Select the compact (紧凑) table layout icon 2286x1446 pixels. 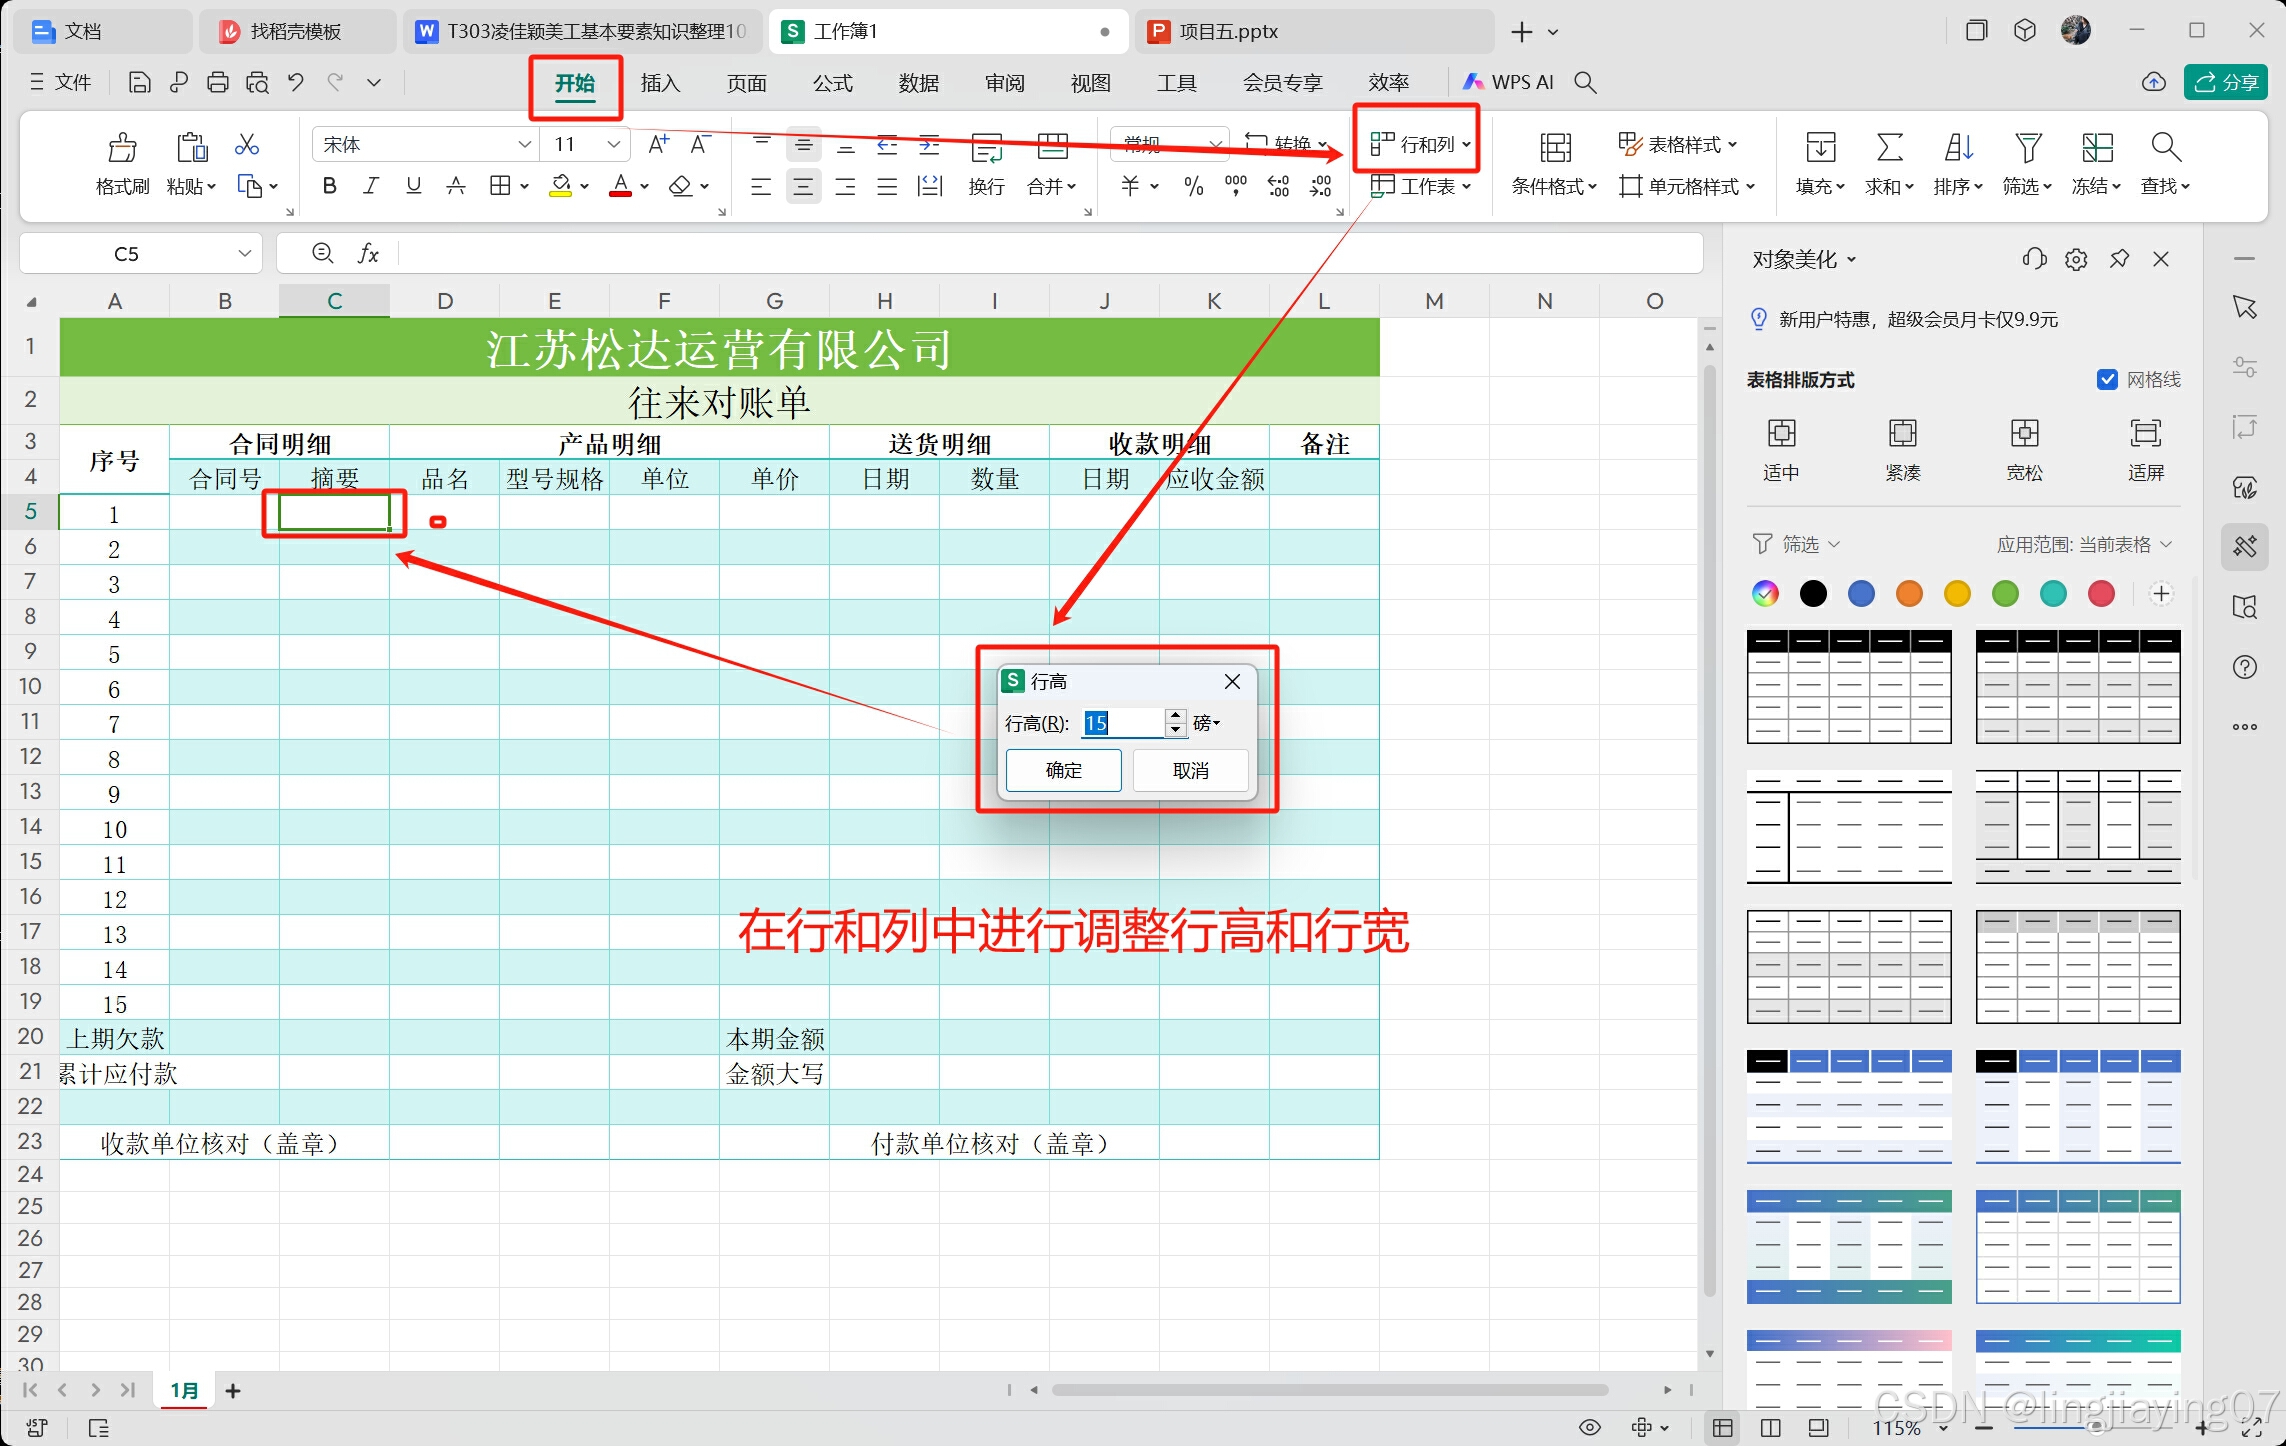click(1902, 434)
